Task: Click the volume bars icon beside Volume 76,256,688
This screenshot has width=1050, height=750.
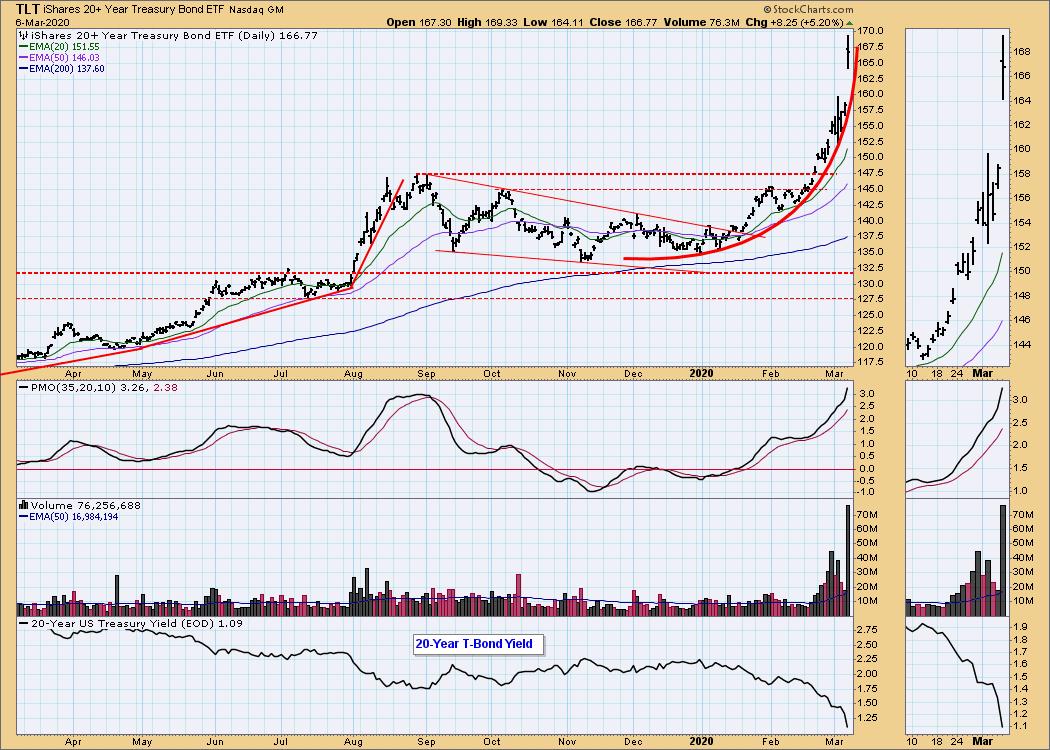Action: [23, 506]
